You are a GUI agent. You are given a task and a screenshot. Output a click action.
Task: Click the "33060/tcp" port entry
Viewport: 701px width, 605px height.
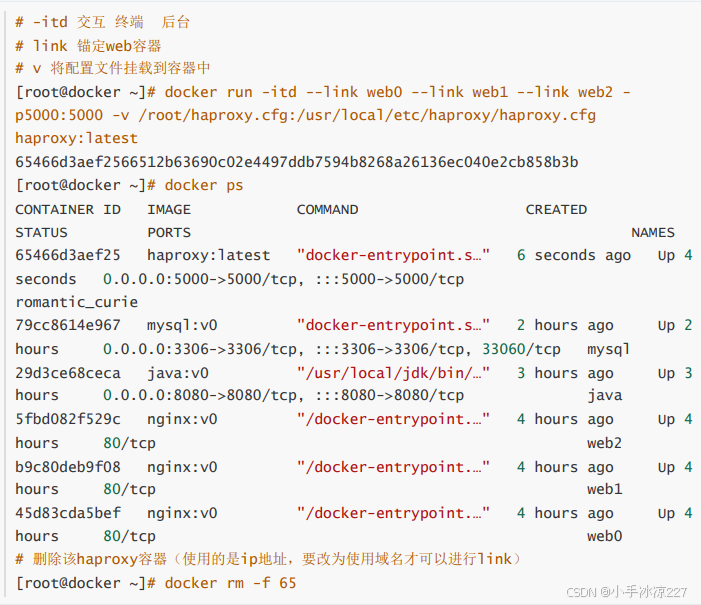click(x=521, y=349)
